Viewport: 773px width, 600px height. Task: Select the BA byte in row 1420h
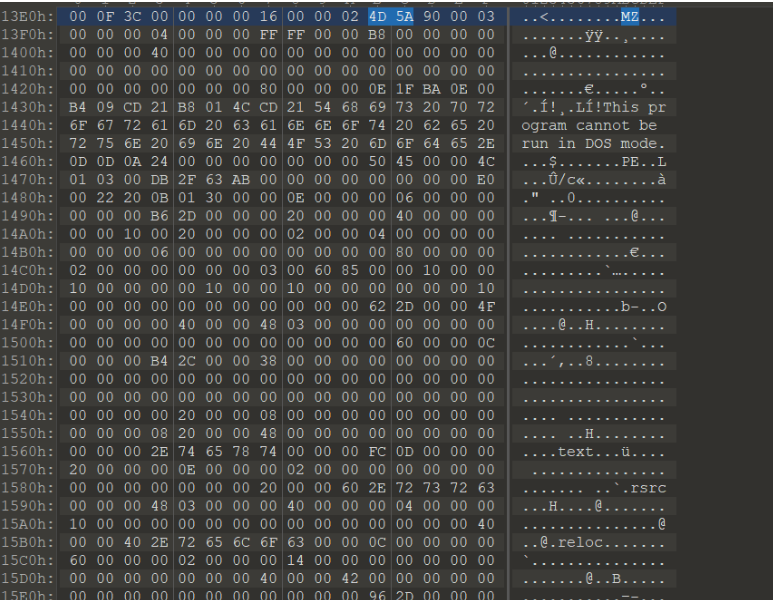coord(431,89)
